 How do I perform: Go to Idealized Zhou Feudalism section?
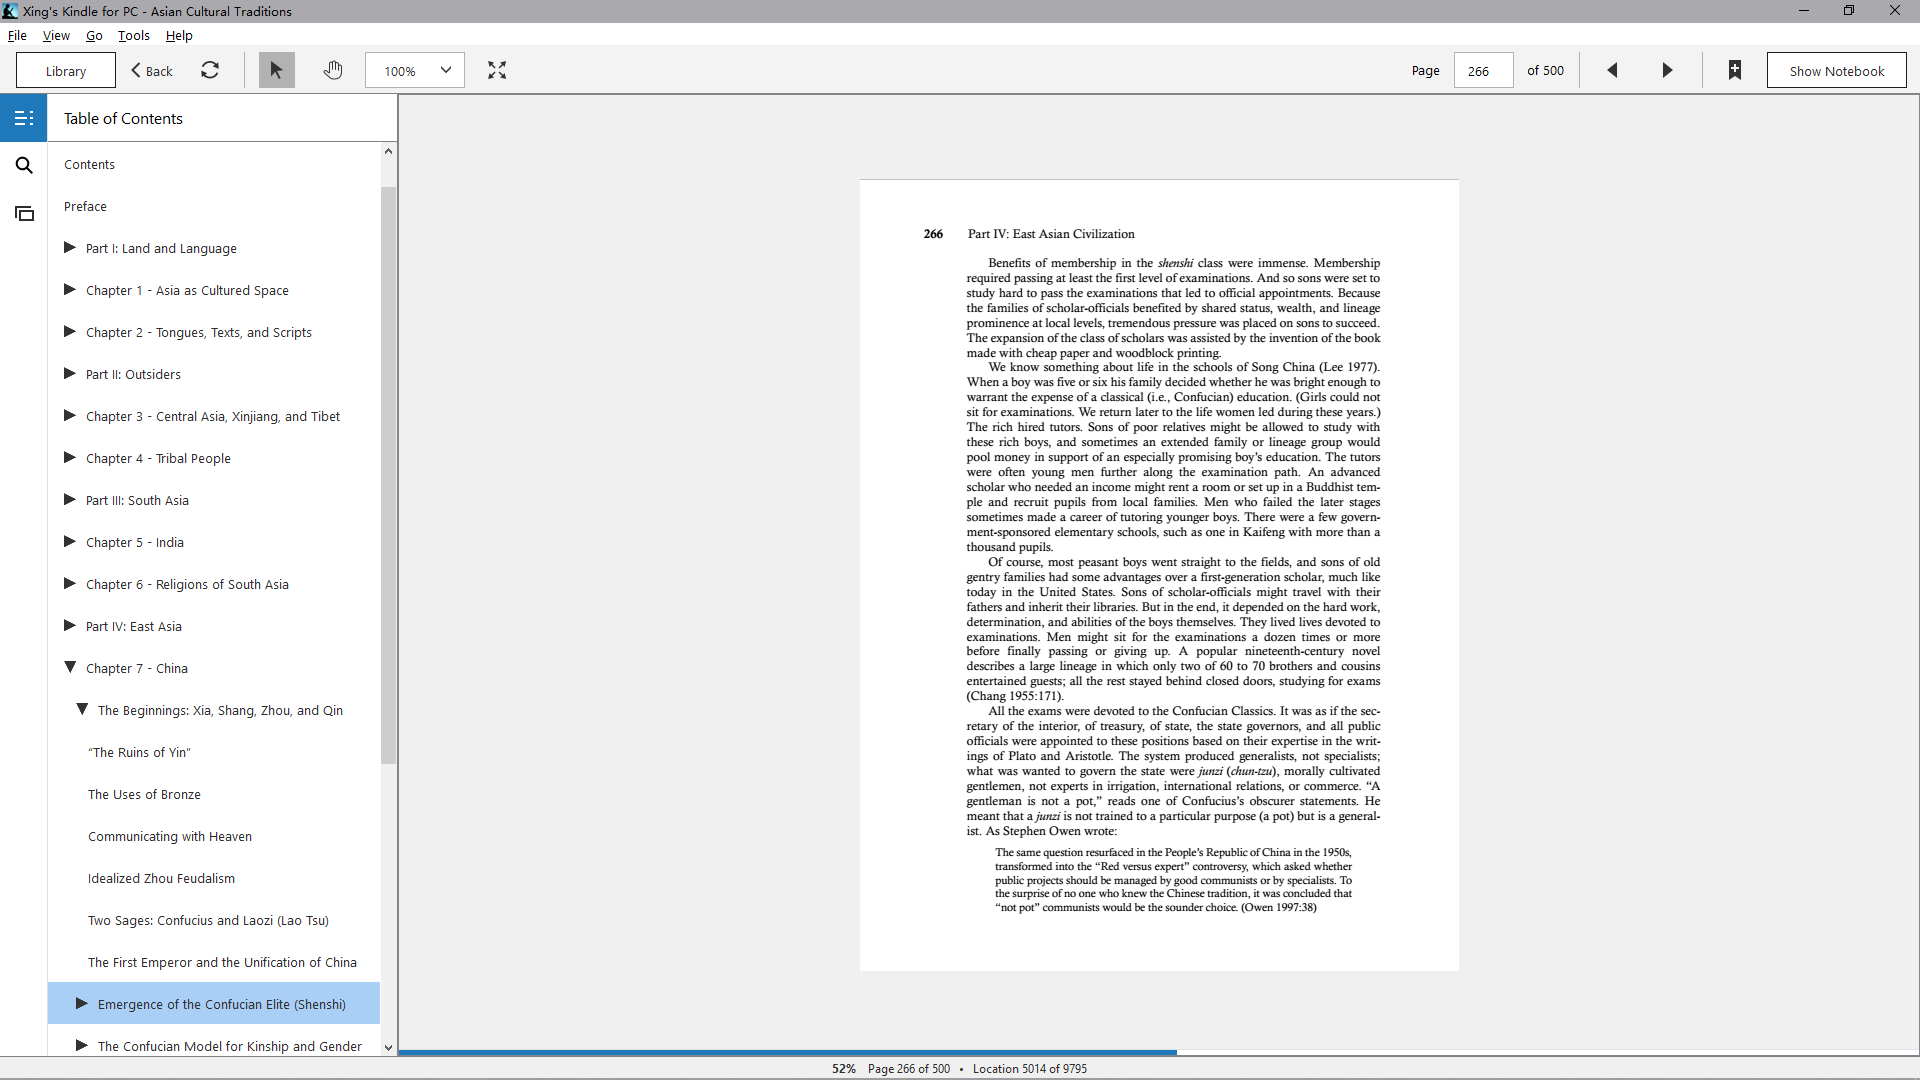click(x=161, y=879)
